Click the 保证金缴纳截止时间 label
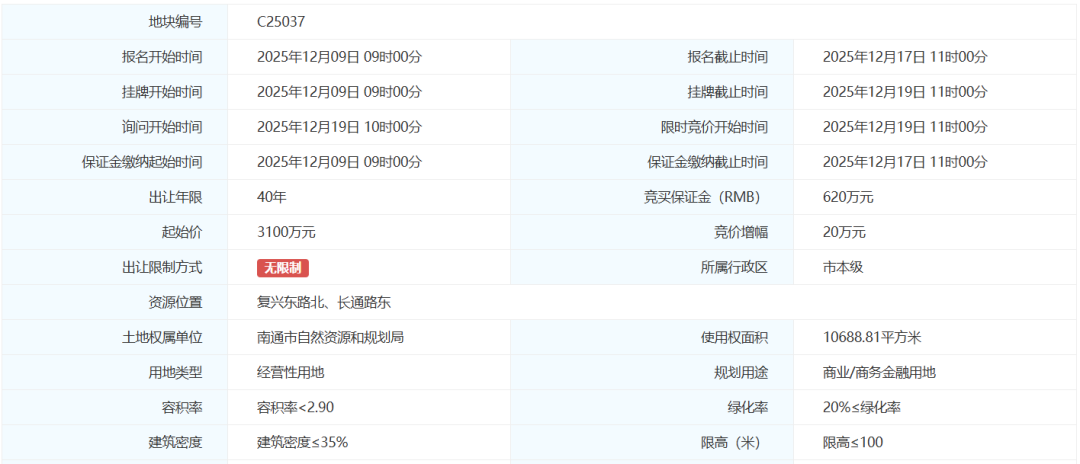 707,162
